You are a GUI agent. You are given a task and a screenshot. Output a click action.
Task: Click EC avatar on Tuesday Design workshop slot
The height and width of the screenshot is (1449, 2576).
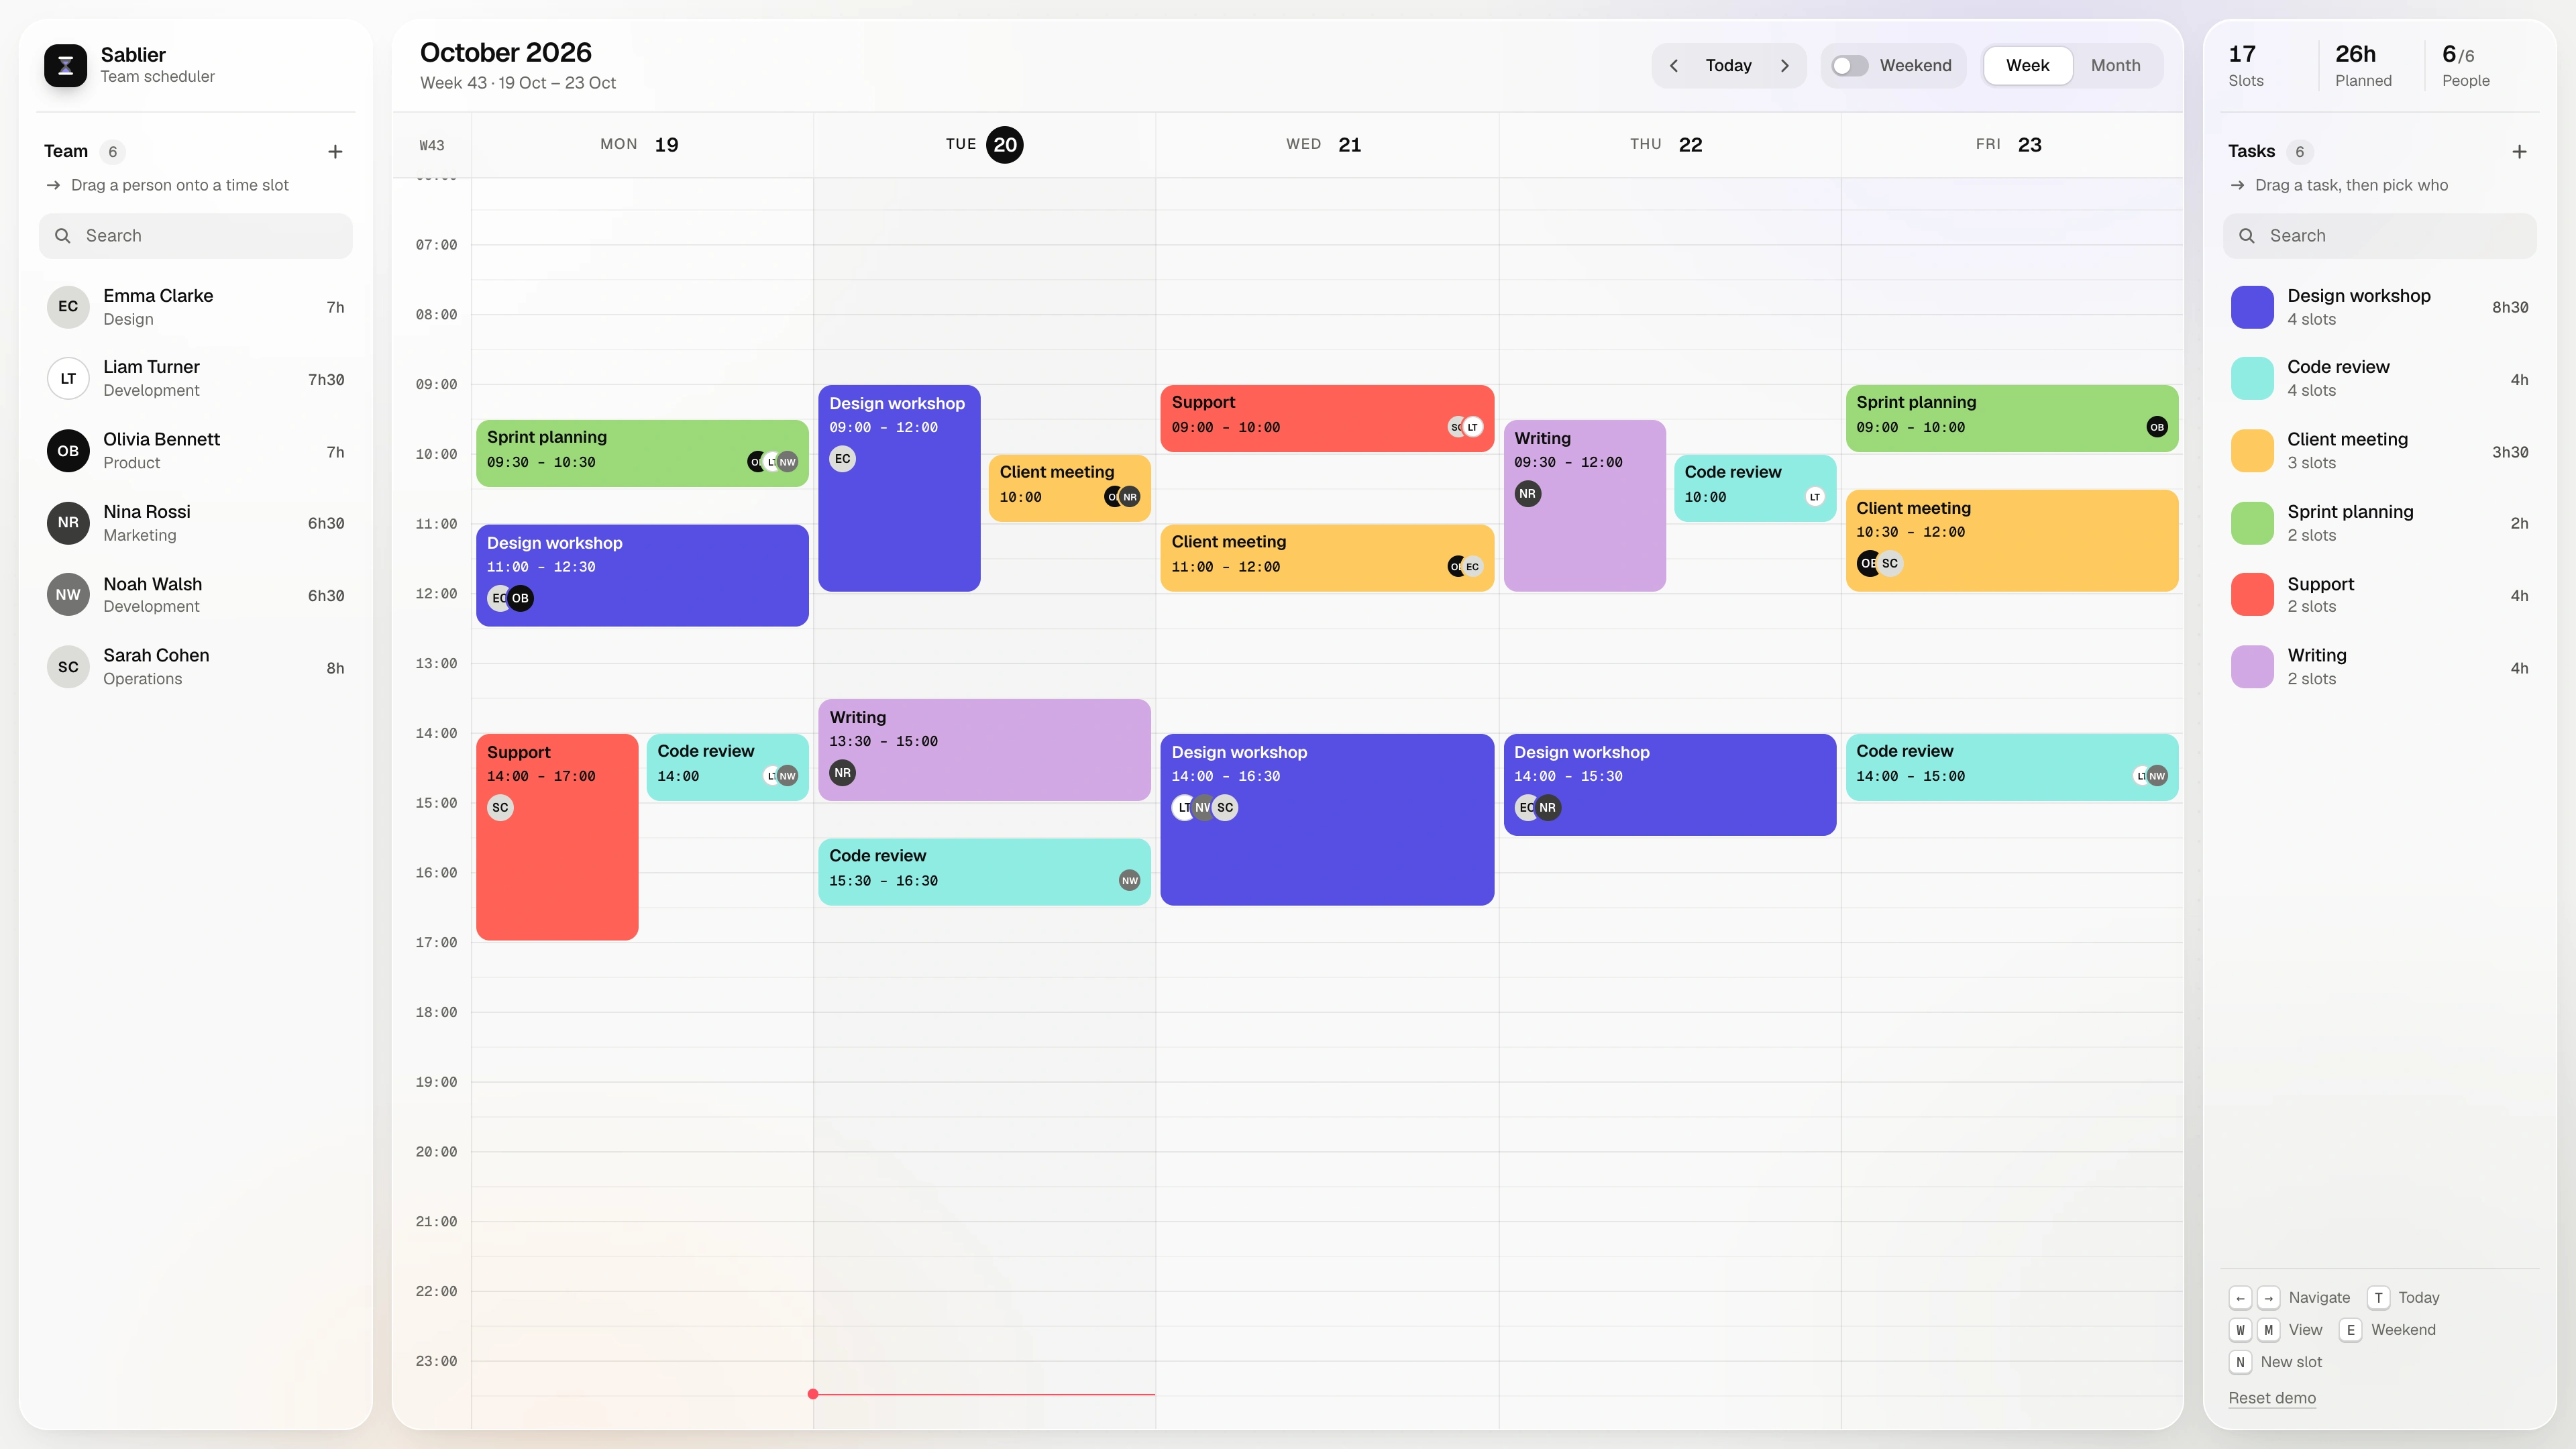(843, 459)
